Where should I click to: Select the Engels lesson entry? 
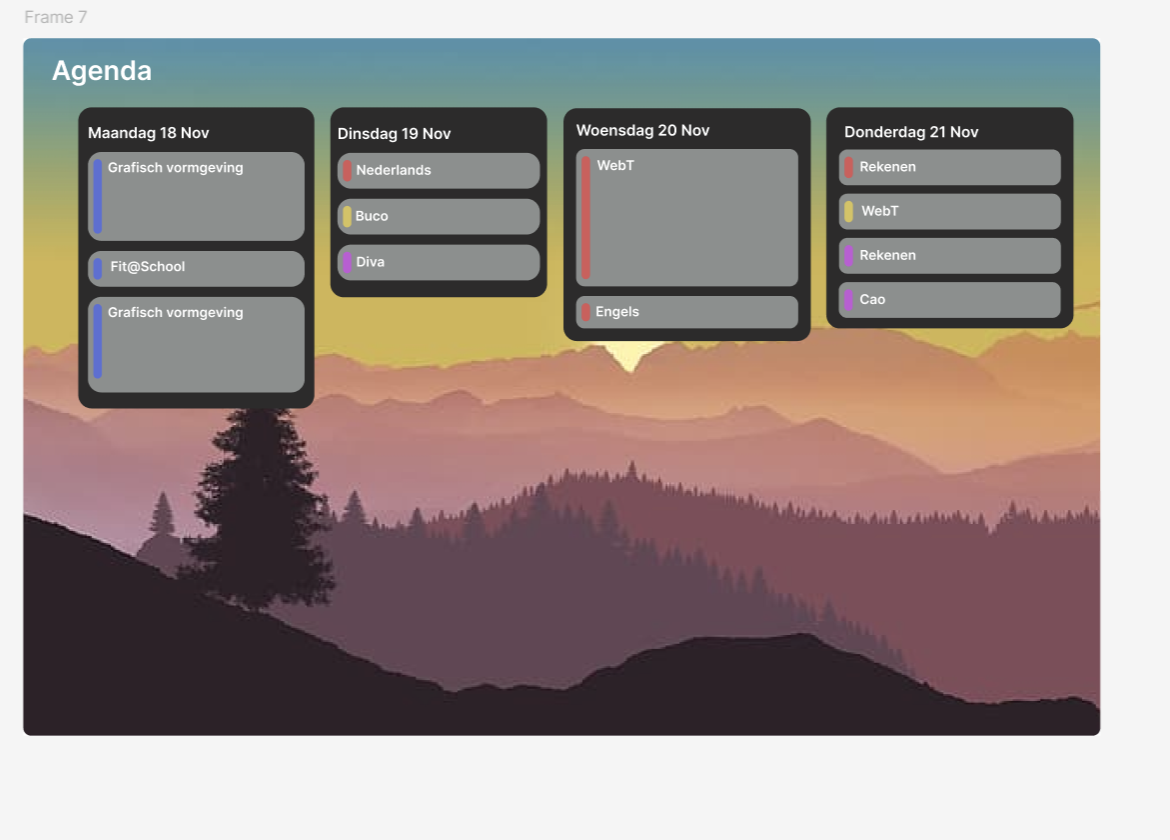pyautogui.click(x=686, y=312)
